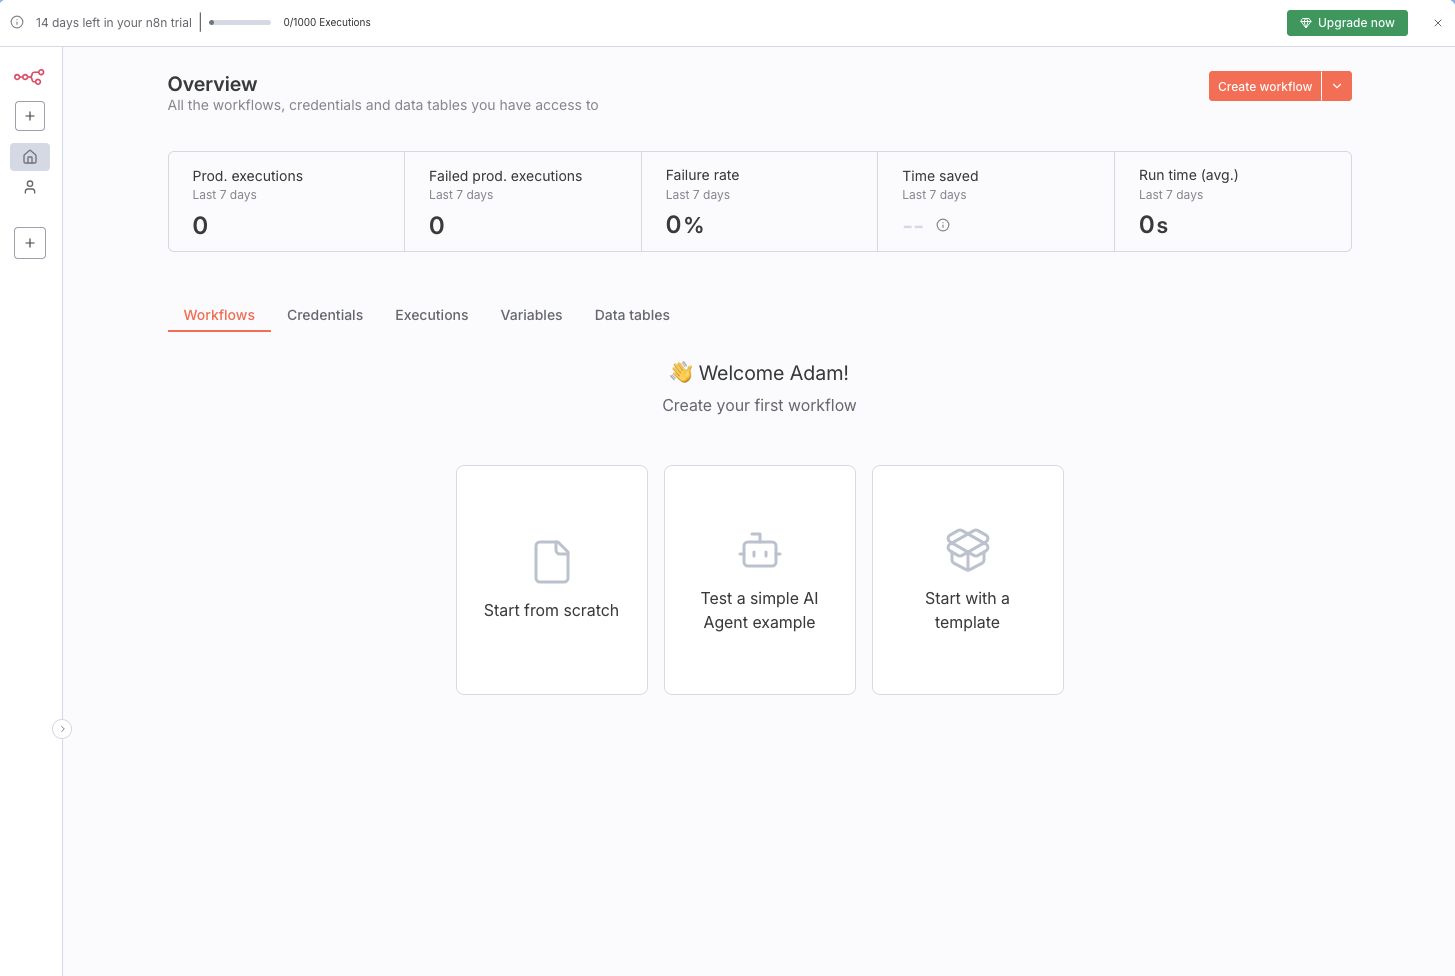Click the Time saved info icon

point(943,225)
